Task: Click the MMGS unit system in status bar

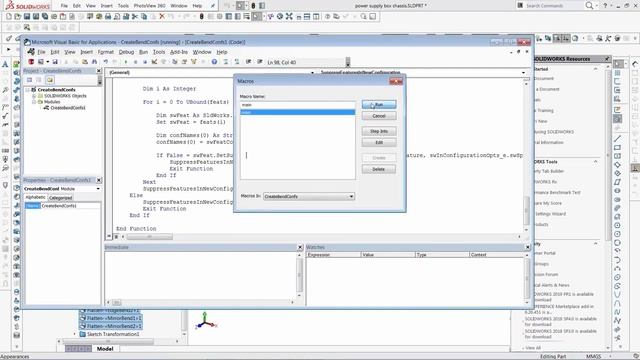Action: click(x=593, y=357)
